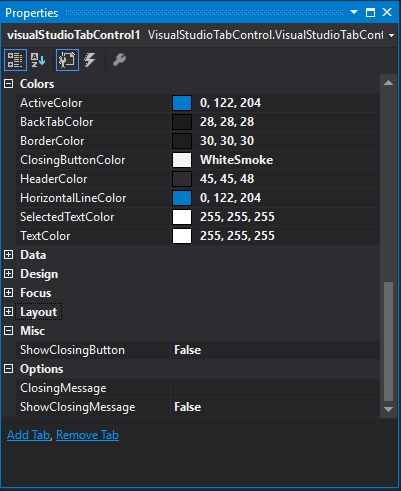Image resolution: width=401 pixels, height=491 pixels.
Task: Show Events with the lightning bolt icon
Action: click(x=90, y=60)
